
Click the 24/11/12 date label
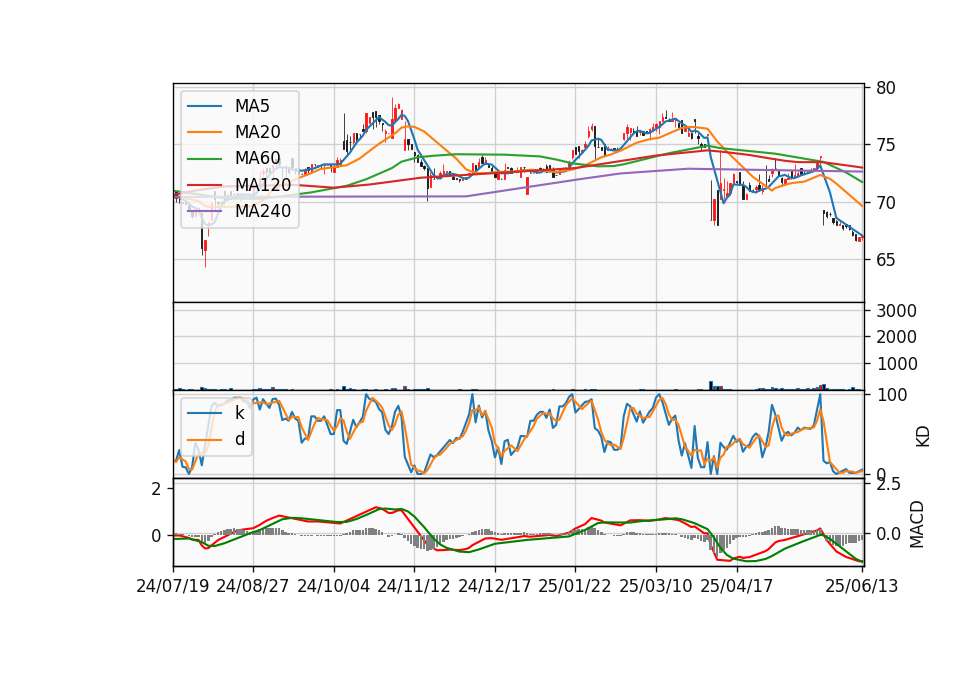pos(413,586)
